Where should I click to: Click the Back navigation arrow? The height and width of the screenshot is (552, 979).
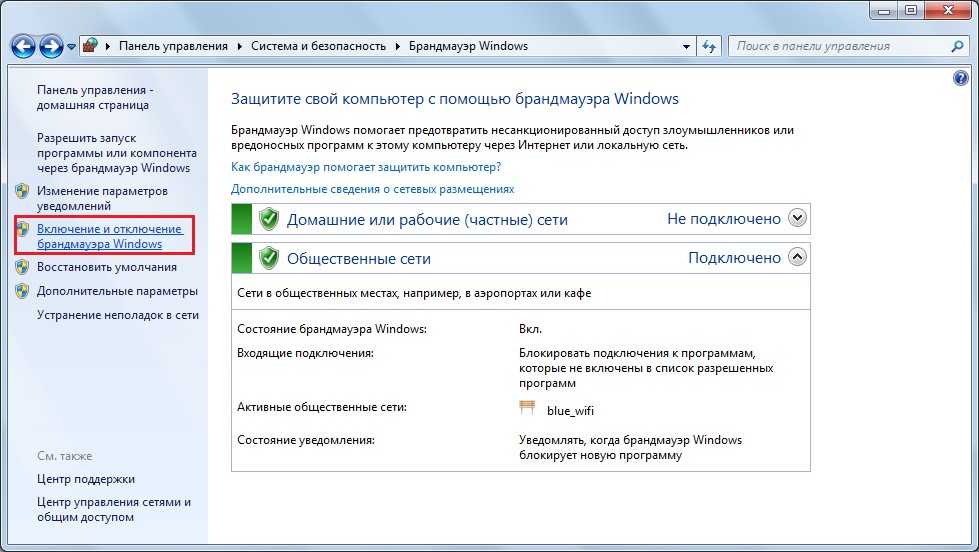point(23,46)
